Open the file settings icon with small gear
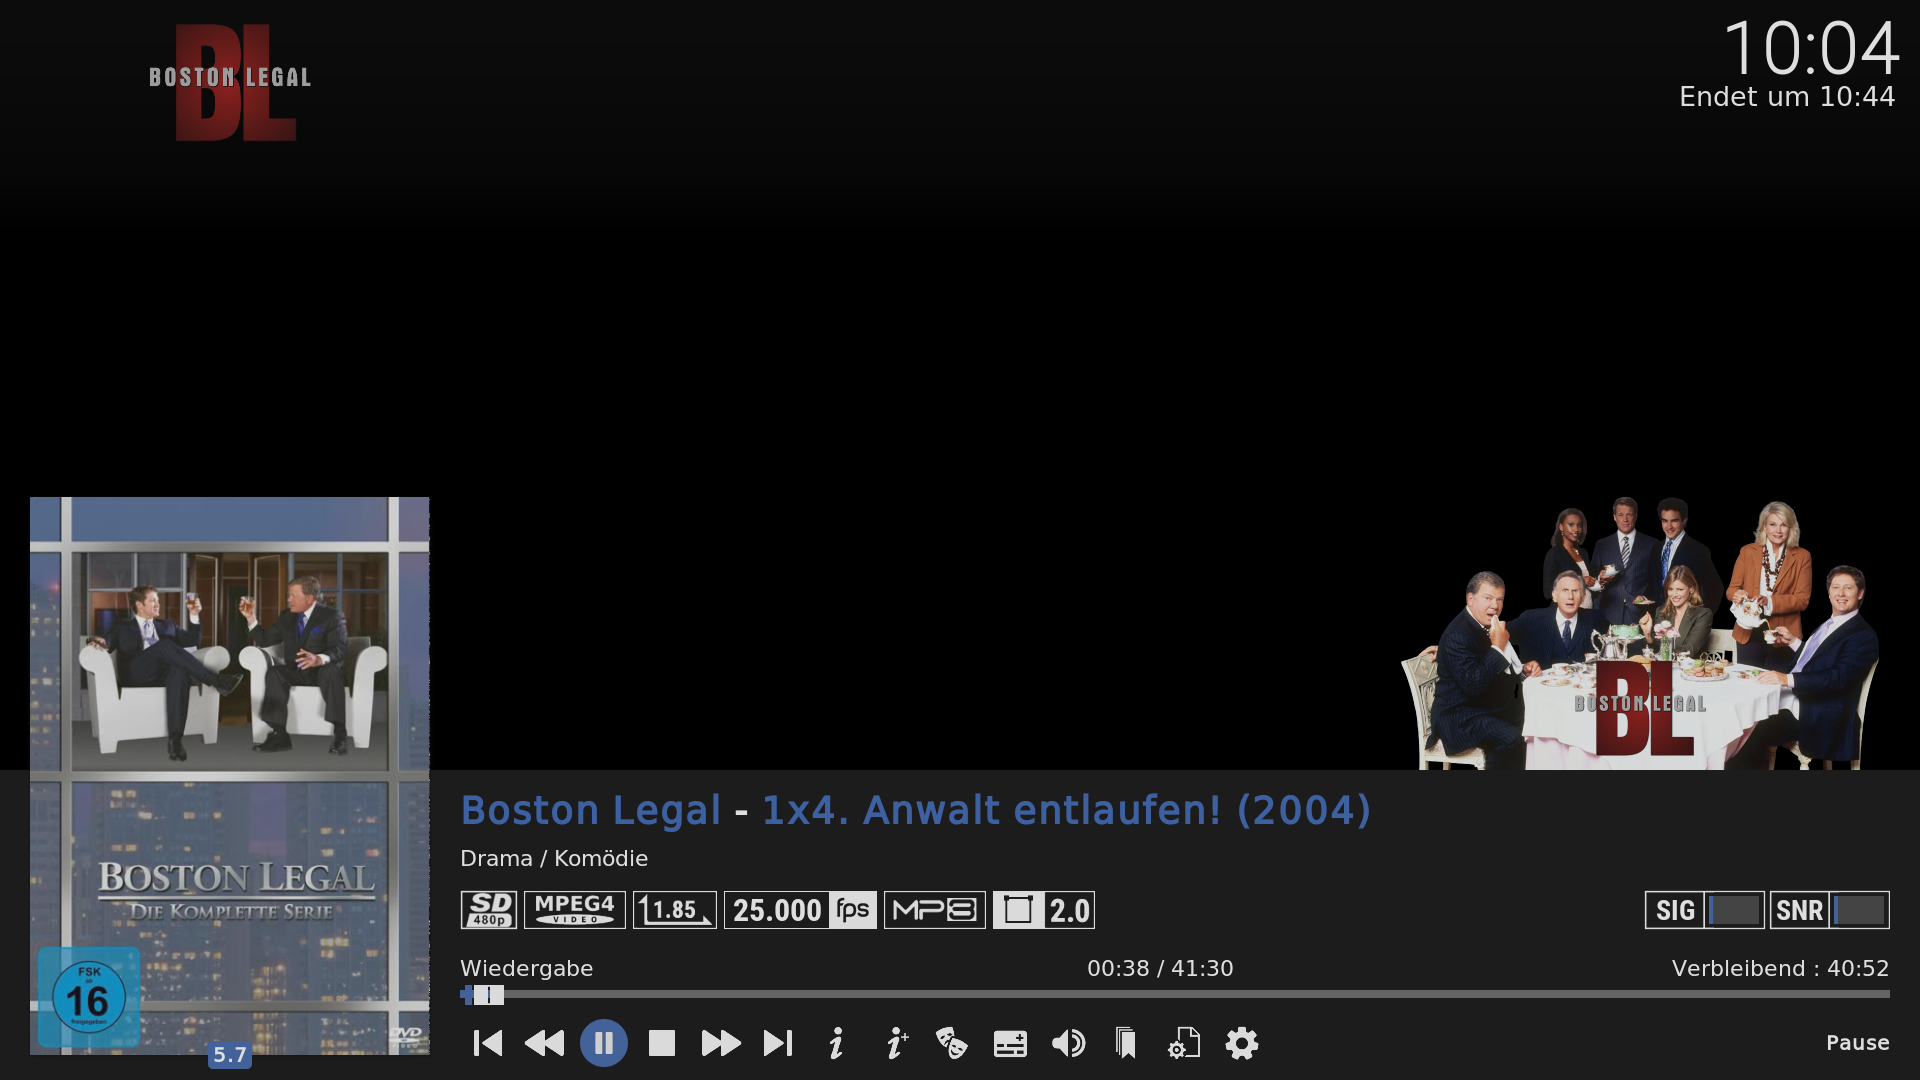 [1184, 1043]
